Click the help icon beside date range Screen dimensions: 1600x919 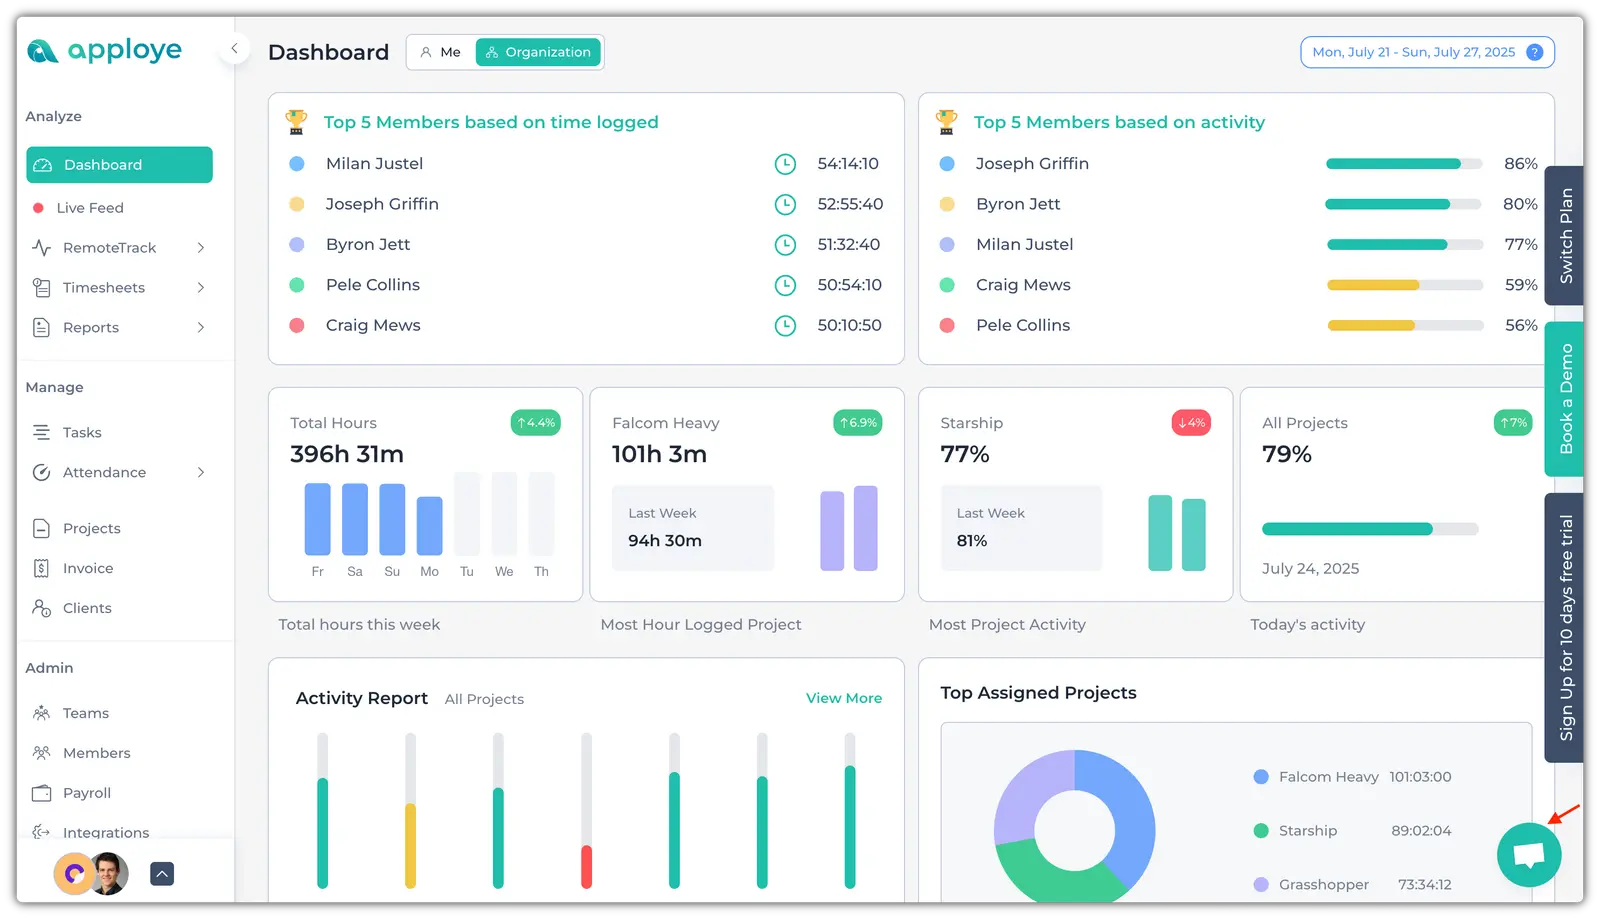pyautogui.click(x=1535, y=52)
